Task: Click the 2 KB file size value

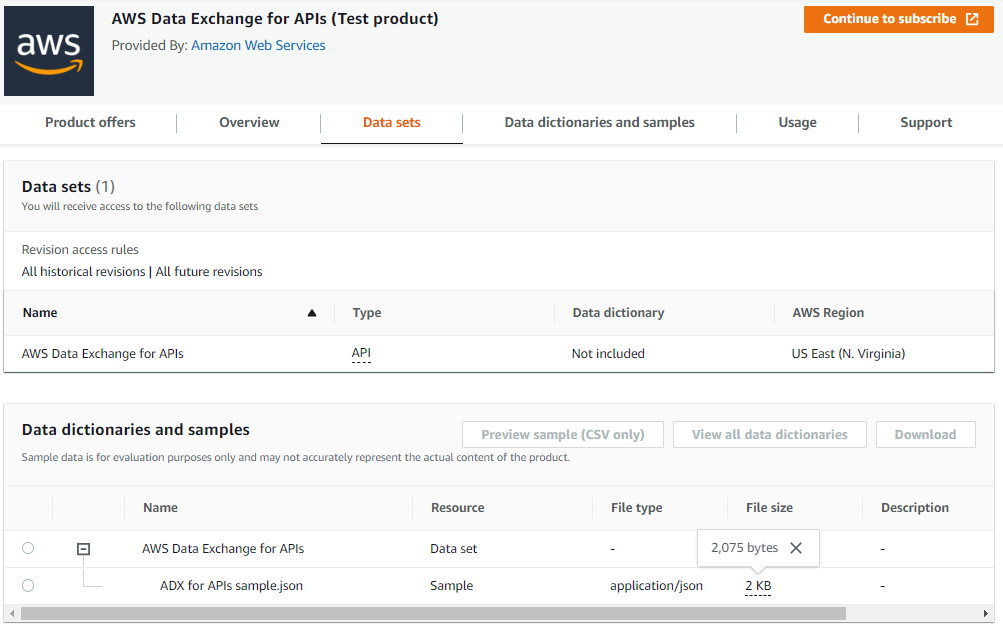Action: click(x=758, y=586)
